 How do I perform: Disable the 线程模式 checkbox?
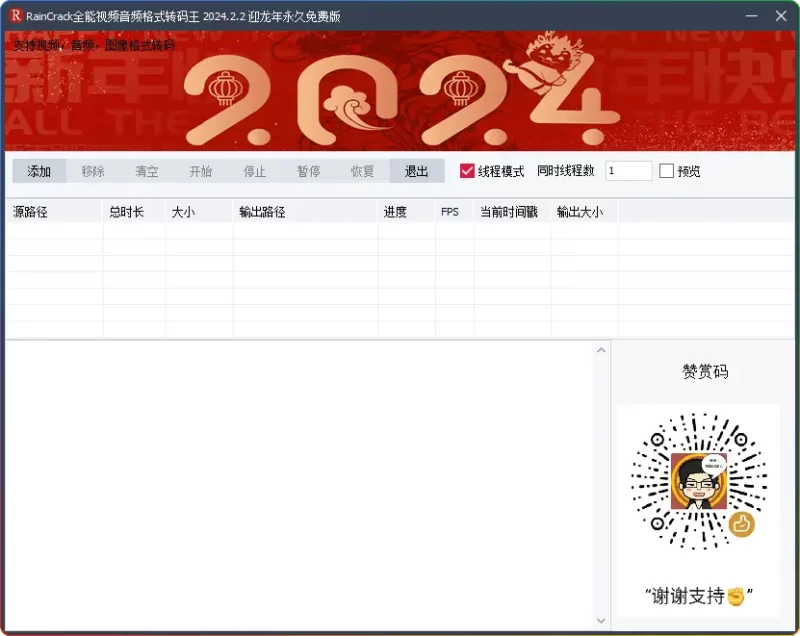point(466,170)
